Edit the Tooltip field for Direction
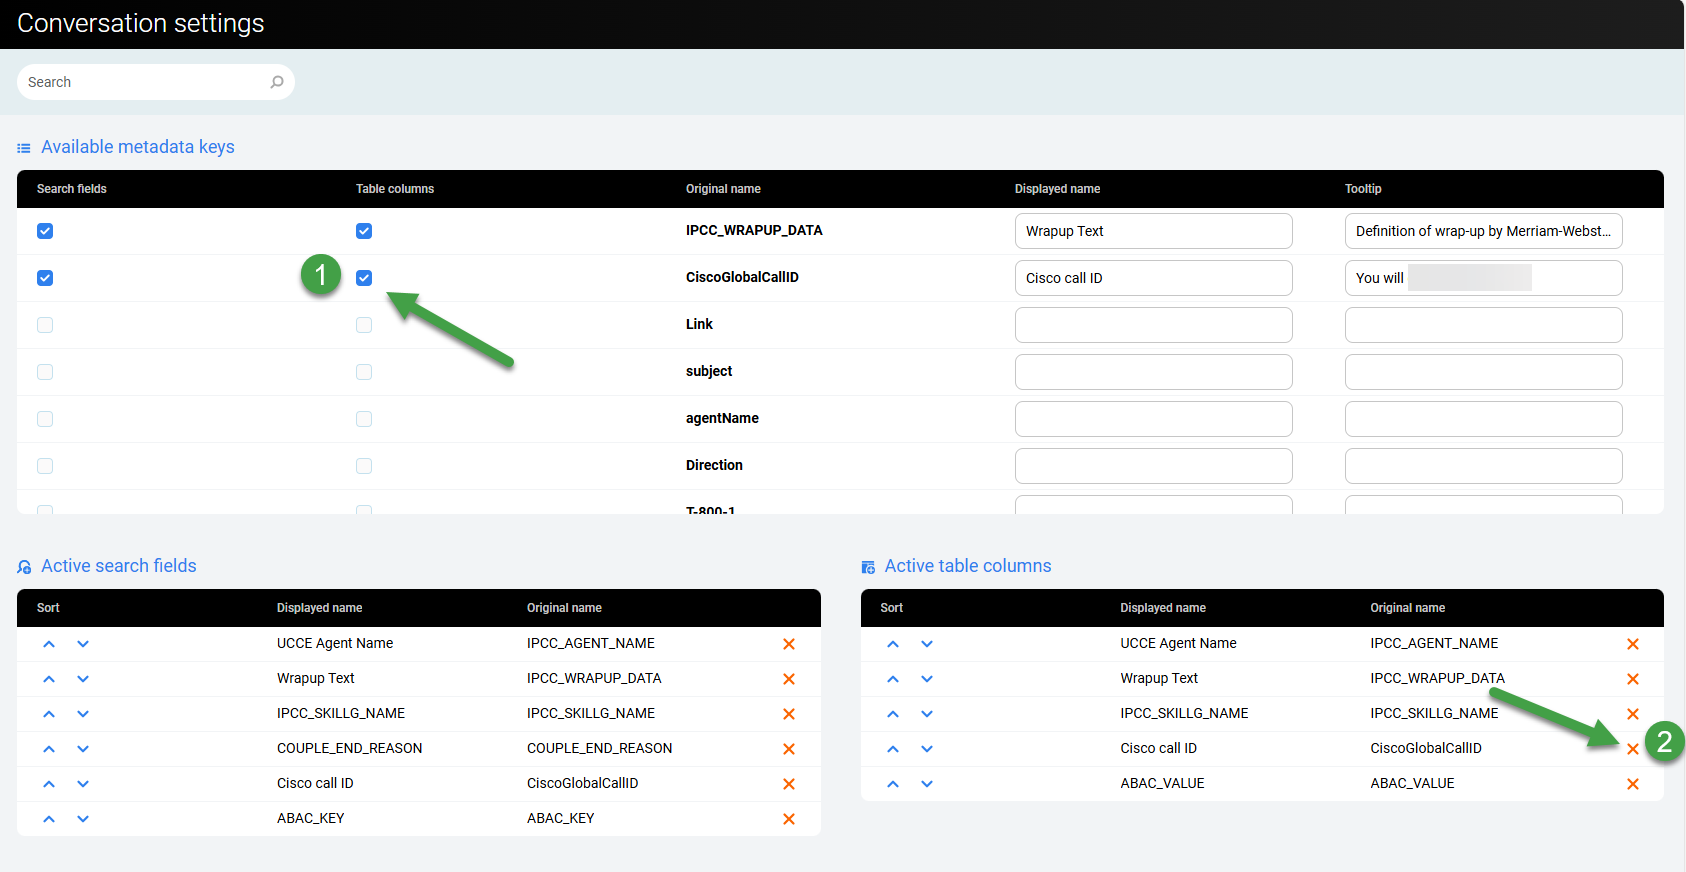 click(1482, 466)
